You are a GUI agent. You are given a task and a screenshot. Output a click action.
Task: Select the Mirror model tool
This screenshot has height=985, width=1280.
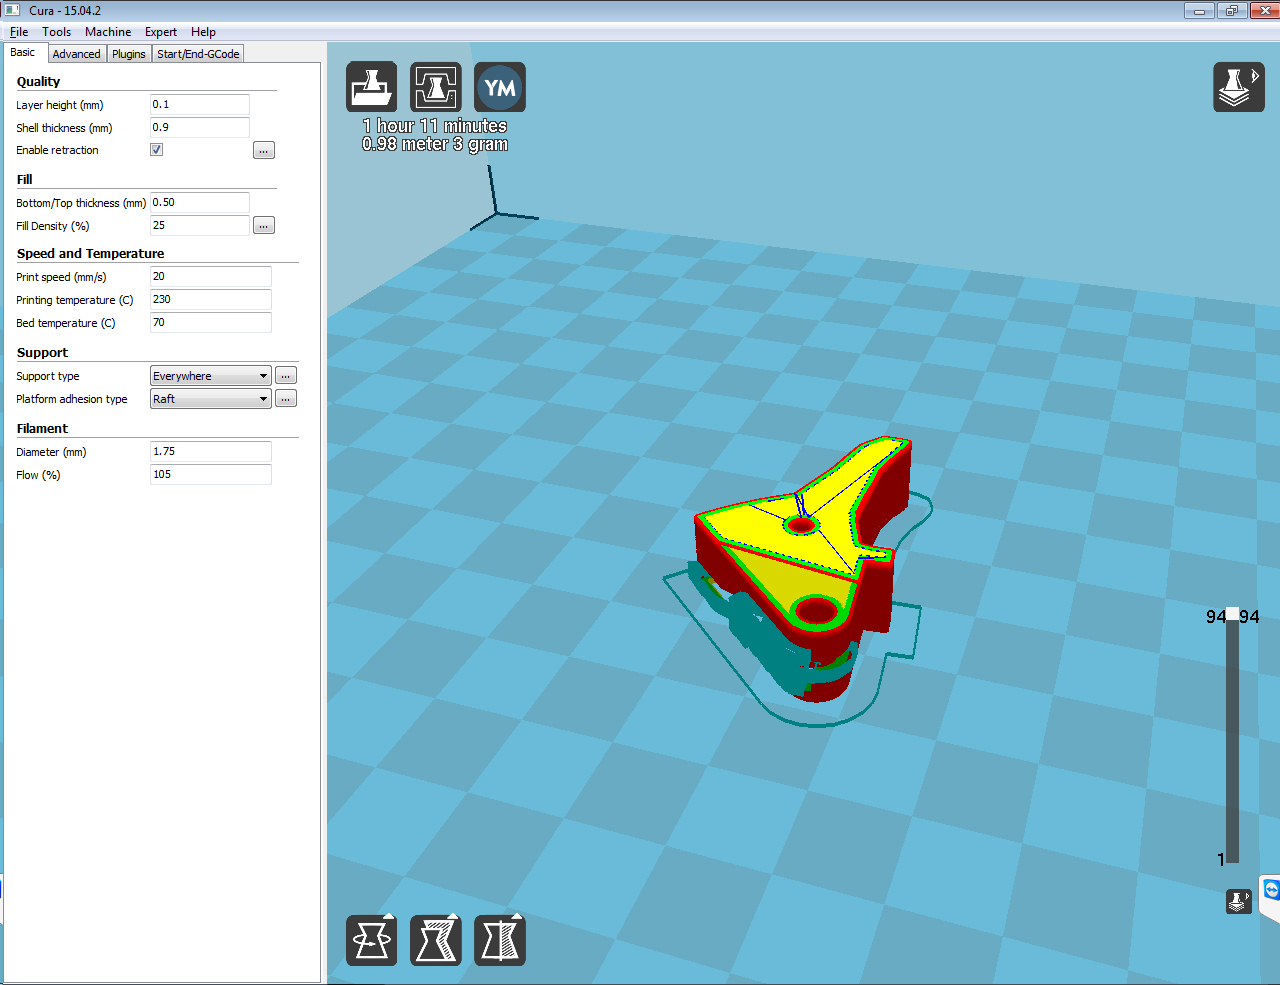coord(500,940)
